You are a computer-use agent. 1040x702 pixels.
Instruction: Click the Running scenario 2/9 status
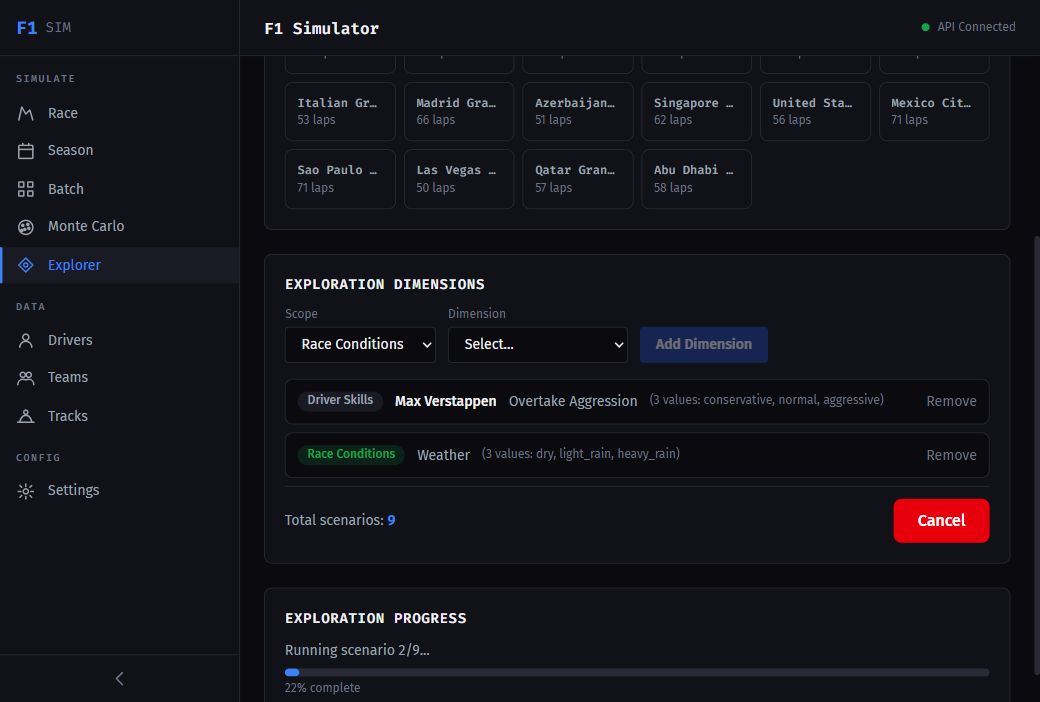(357, 650)
